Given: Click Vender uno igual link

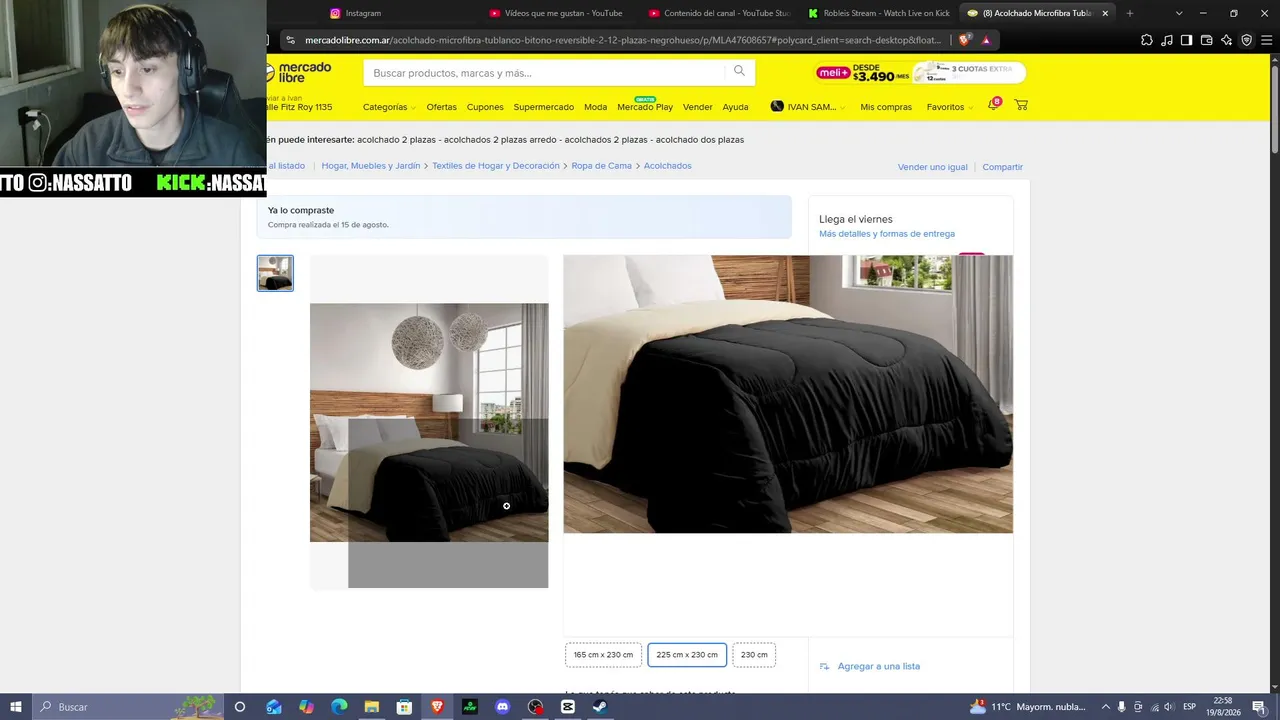Looking at the screenshot, I should [933, 167].
